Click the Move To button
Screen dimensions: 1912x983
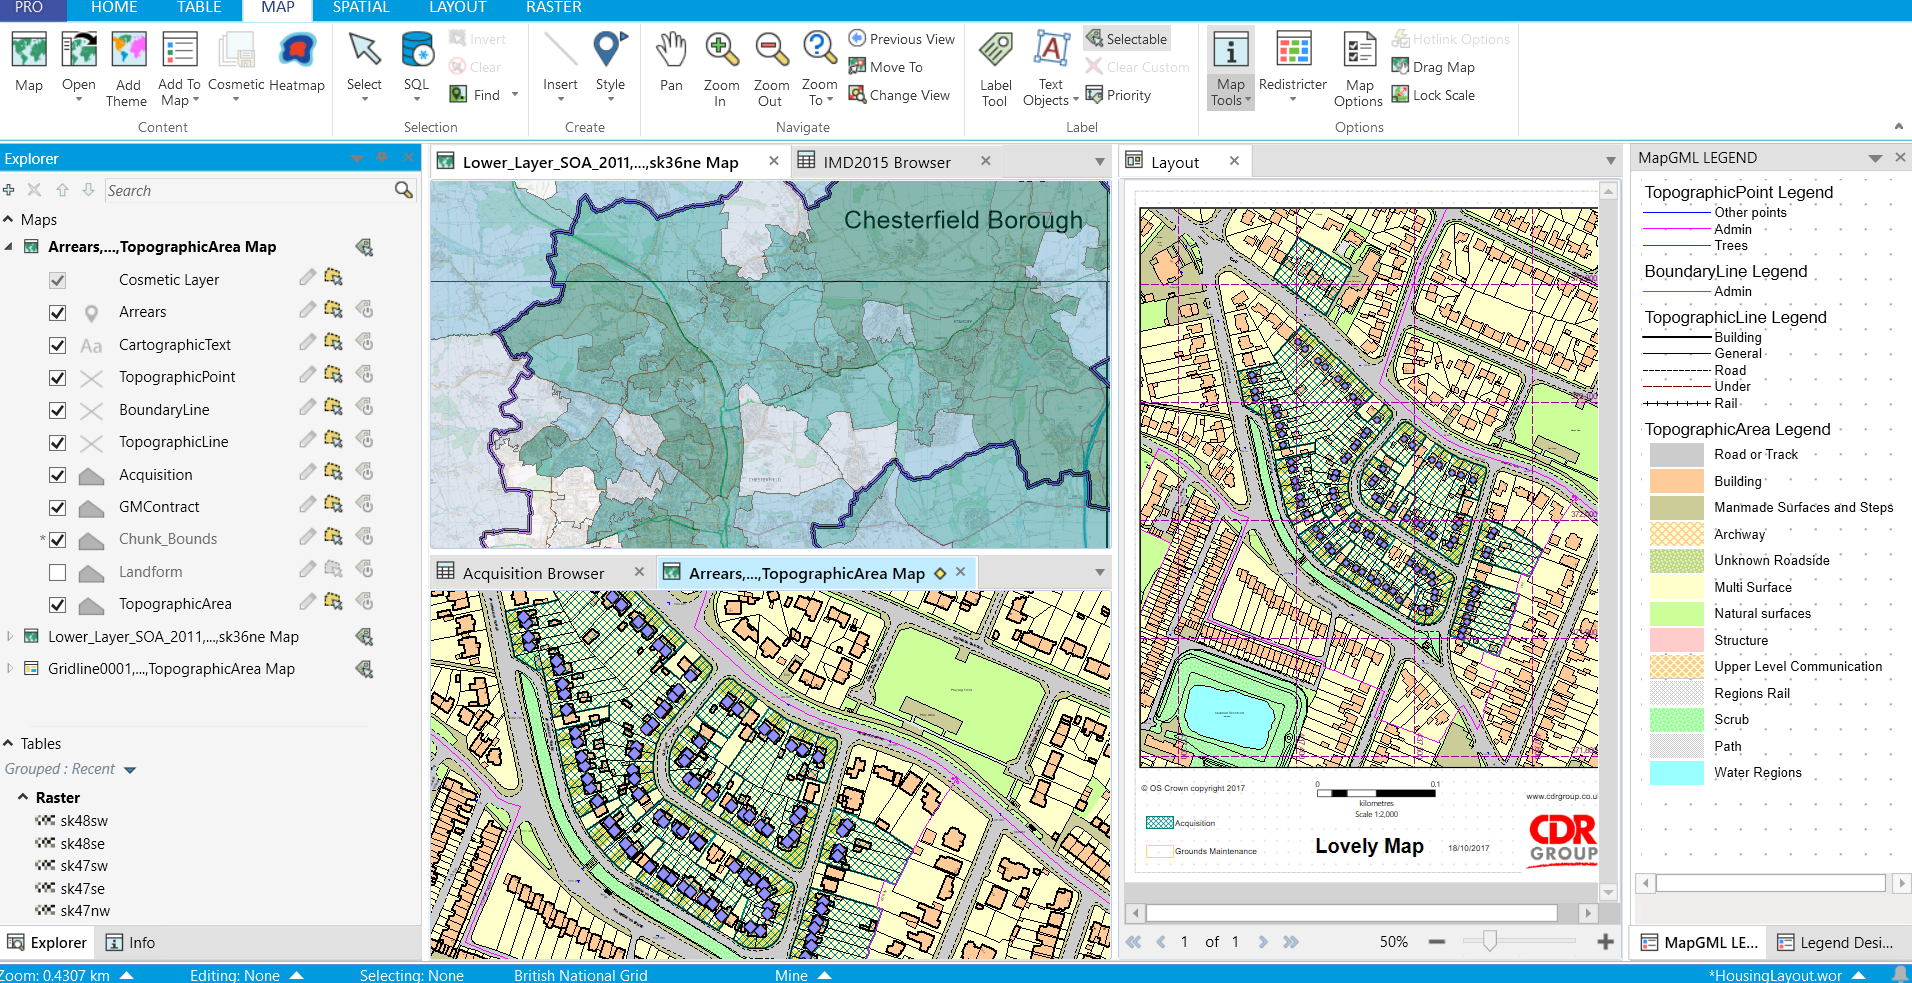click(x=886, y=67)
